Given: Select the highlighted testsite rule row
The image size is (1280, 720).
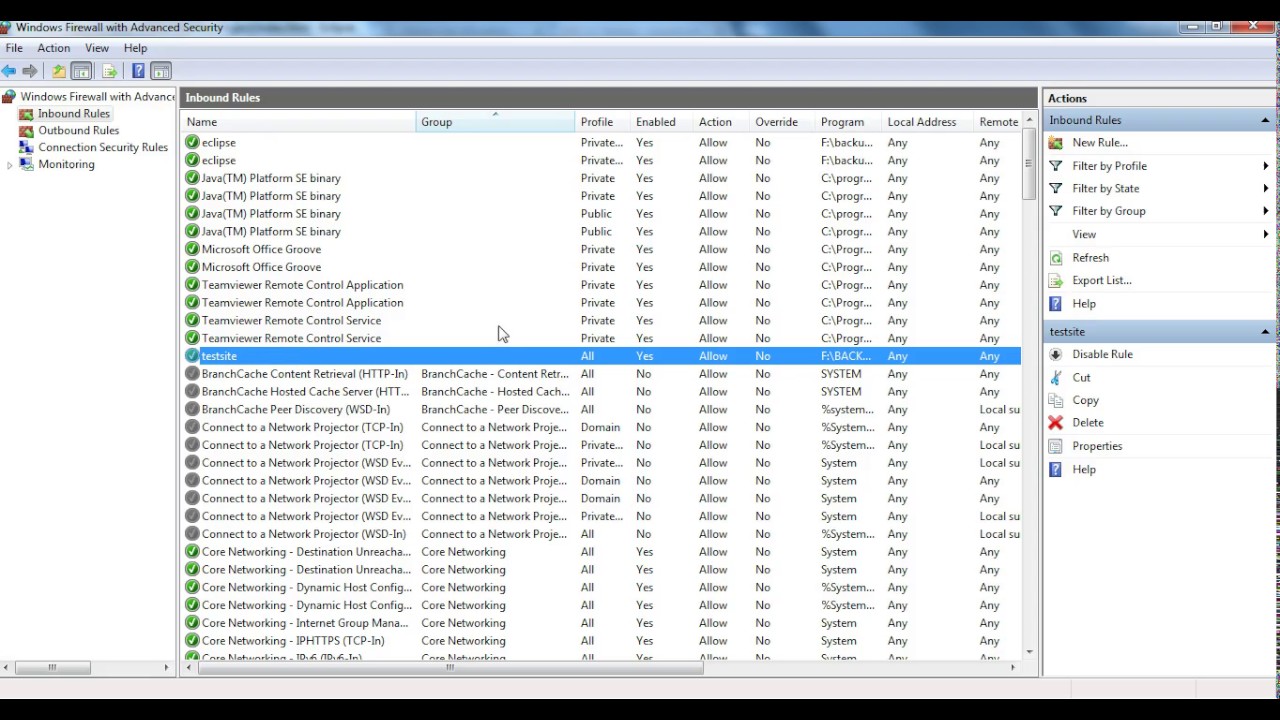Looking at the screenshot, I should tap(601, 356).
